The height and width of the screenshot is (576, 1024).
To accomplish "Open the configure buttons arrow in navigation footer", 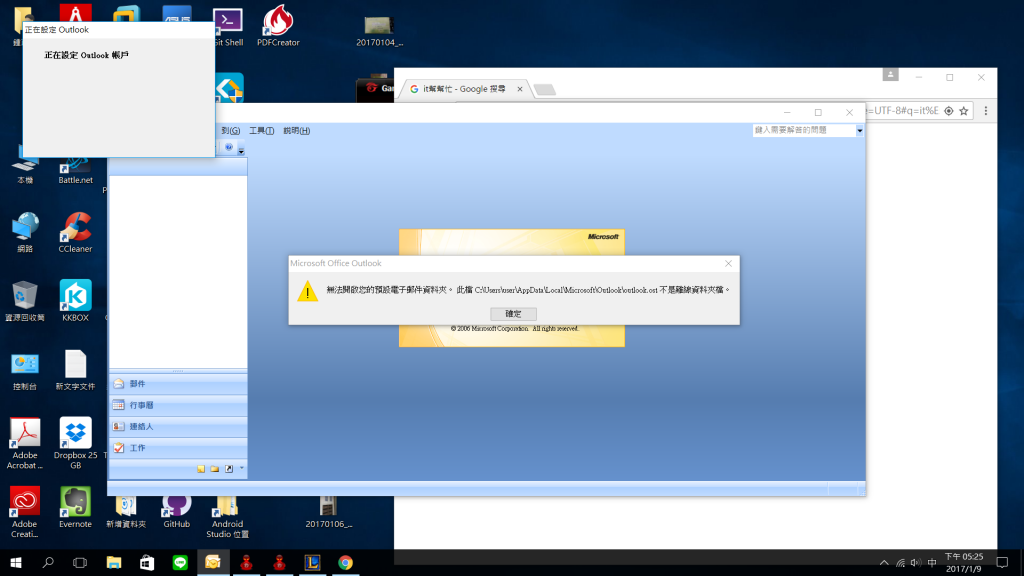I will click(242, 468).
